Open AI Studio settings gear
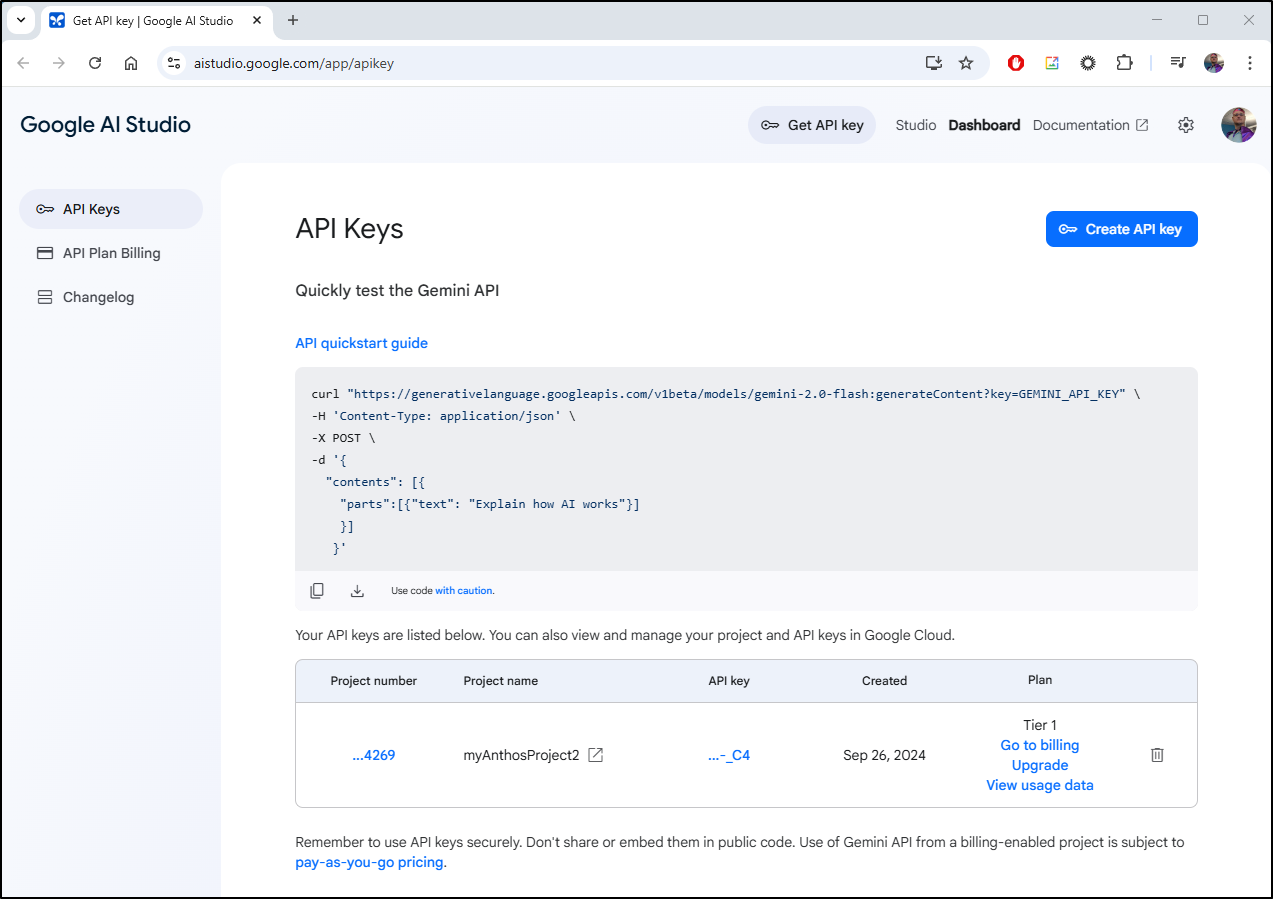The width and height of the screenshot is (1273, 899). pos(1186,125)
